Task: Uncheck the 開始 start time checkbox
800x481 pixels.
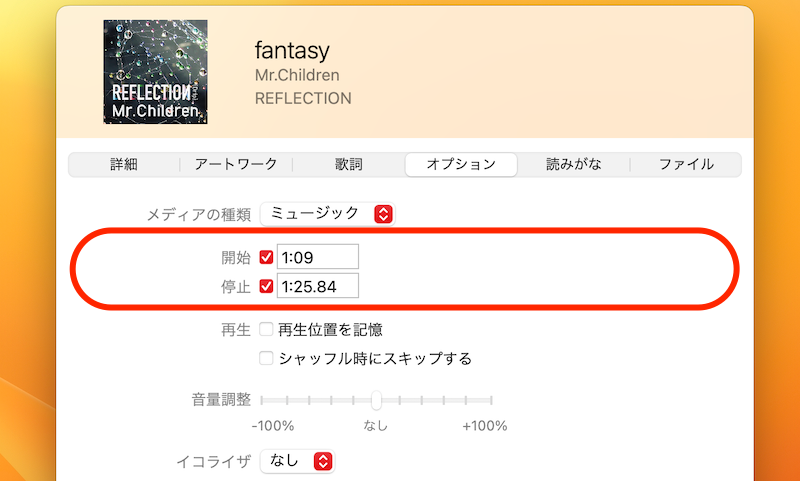Action: [x=266, y=257]
